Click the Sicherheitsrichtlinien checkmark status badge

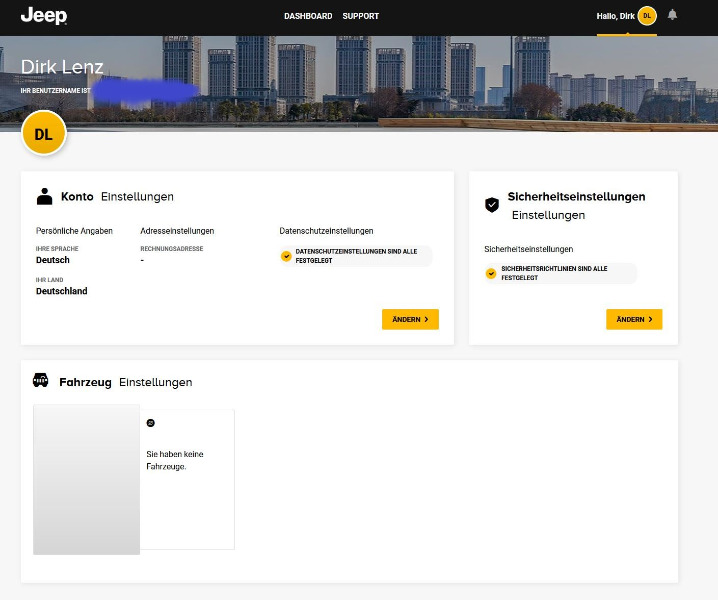560,273
